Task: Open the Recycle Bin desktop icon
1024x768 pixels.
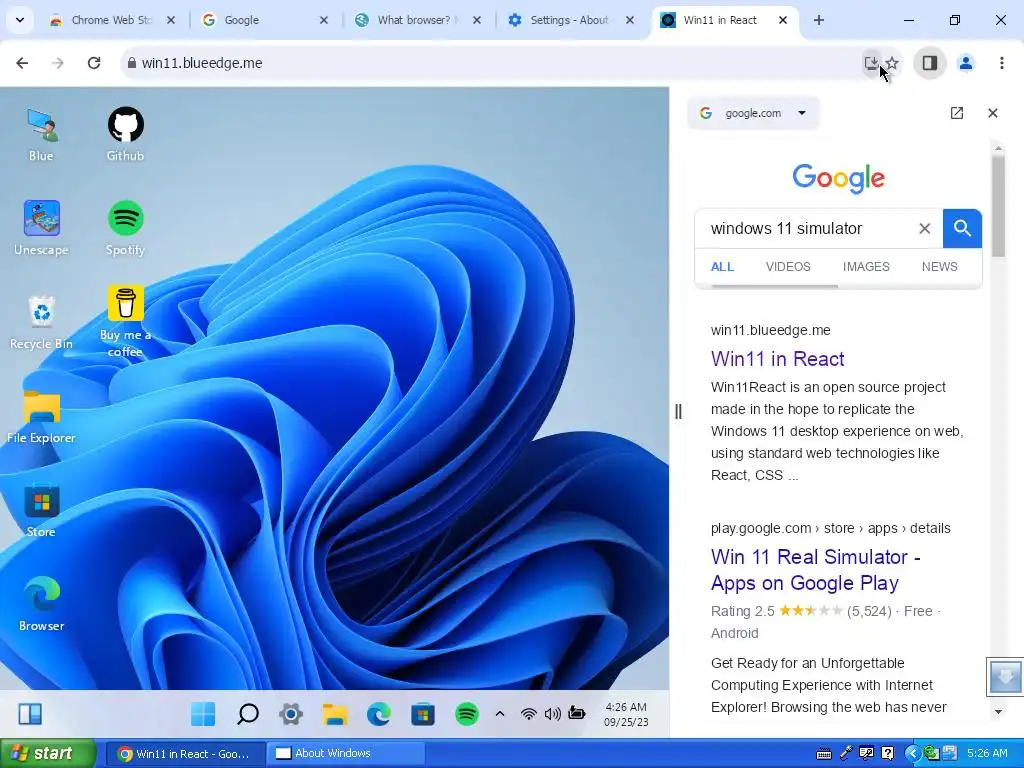Action: point(41,323)
